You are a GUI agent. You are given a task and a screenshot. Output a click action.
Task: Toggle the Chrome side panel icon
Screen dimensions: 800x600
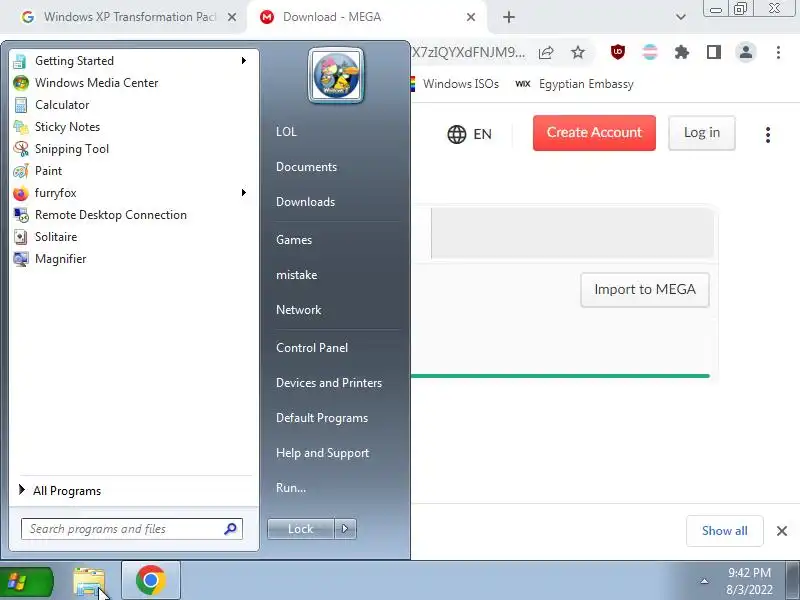pos(714,52)
